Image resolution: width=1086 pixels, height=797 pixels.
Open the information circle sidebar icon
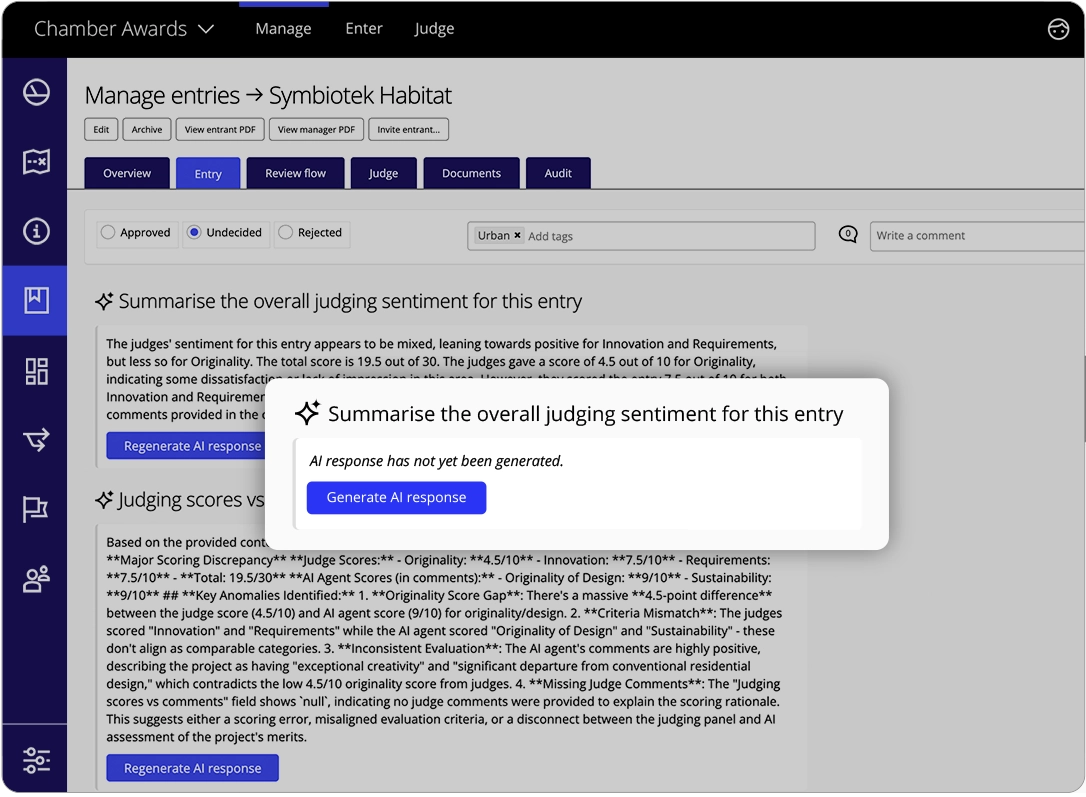tap(36, 232)
